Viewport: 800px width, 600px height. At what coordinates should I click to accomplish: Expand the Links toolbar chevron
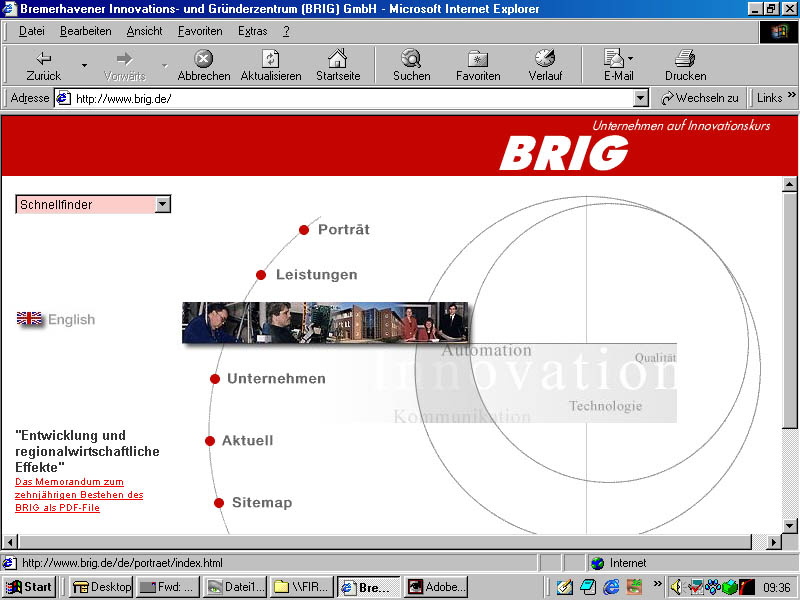click(791, 95)
